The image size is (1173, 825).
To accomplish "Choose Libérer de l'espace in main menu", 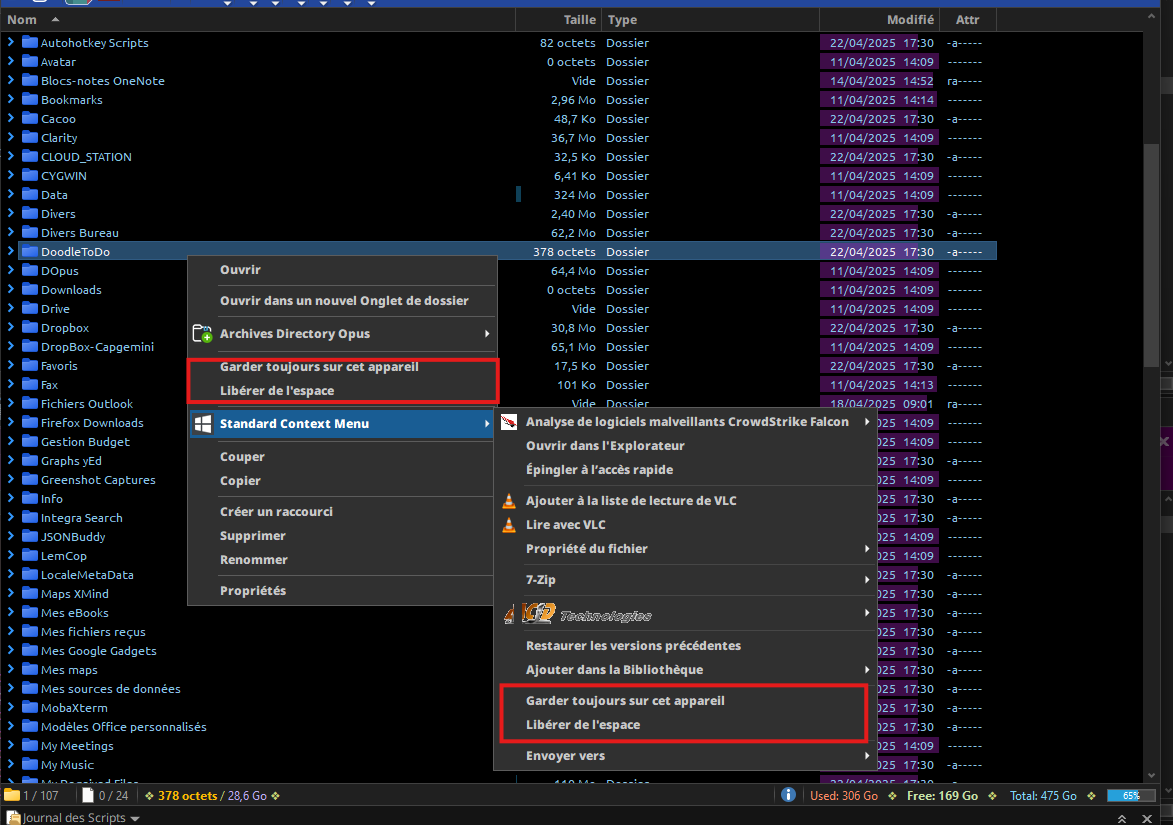I will (277, 390).
